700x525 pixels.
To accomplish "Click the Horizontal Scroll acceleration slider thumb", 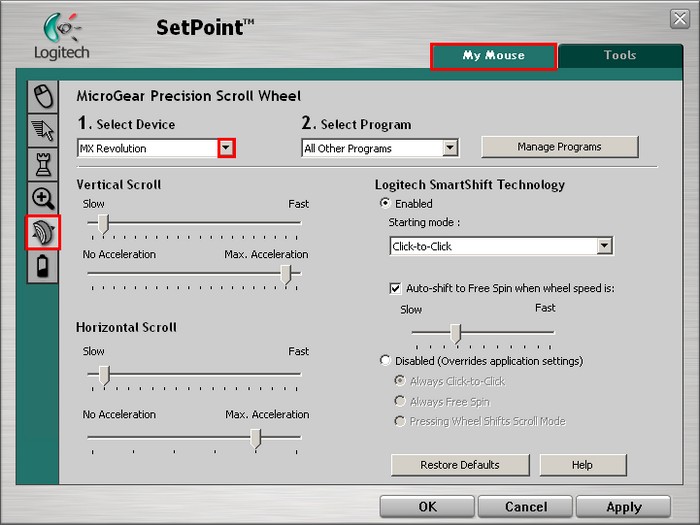I will [255, 439].
